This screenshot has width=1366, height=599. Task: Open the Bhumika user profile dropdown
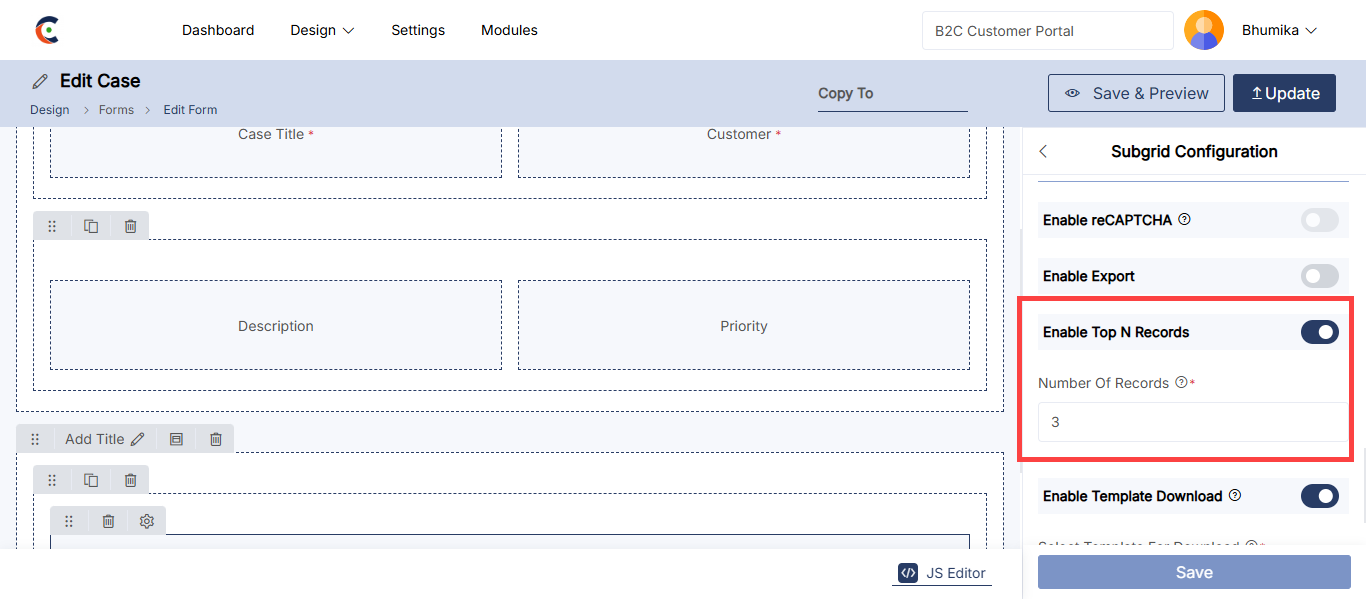(1279, 31)
